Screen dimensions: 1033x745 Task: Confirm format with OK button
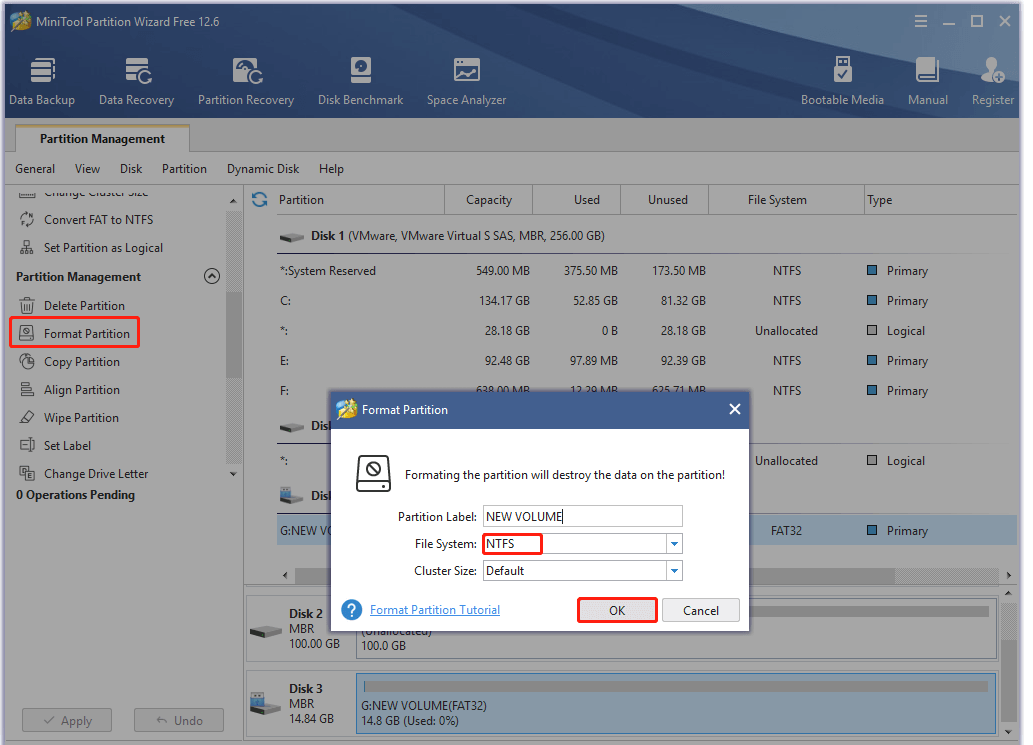pyautogui.click(x=617, y=611)
